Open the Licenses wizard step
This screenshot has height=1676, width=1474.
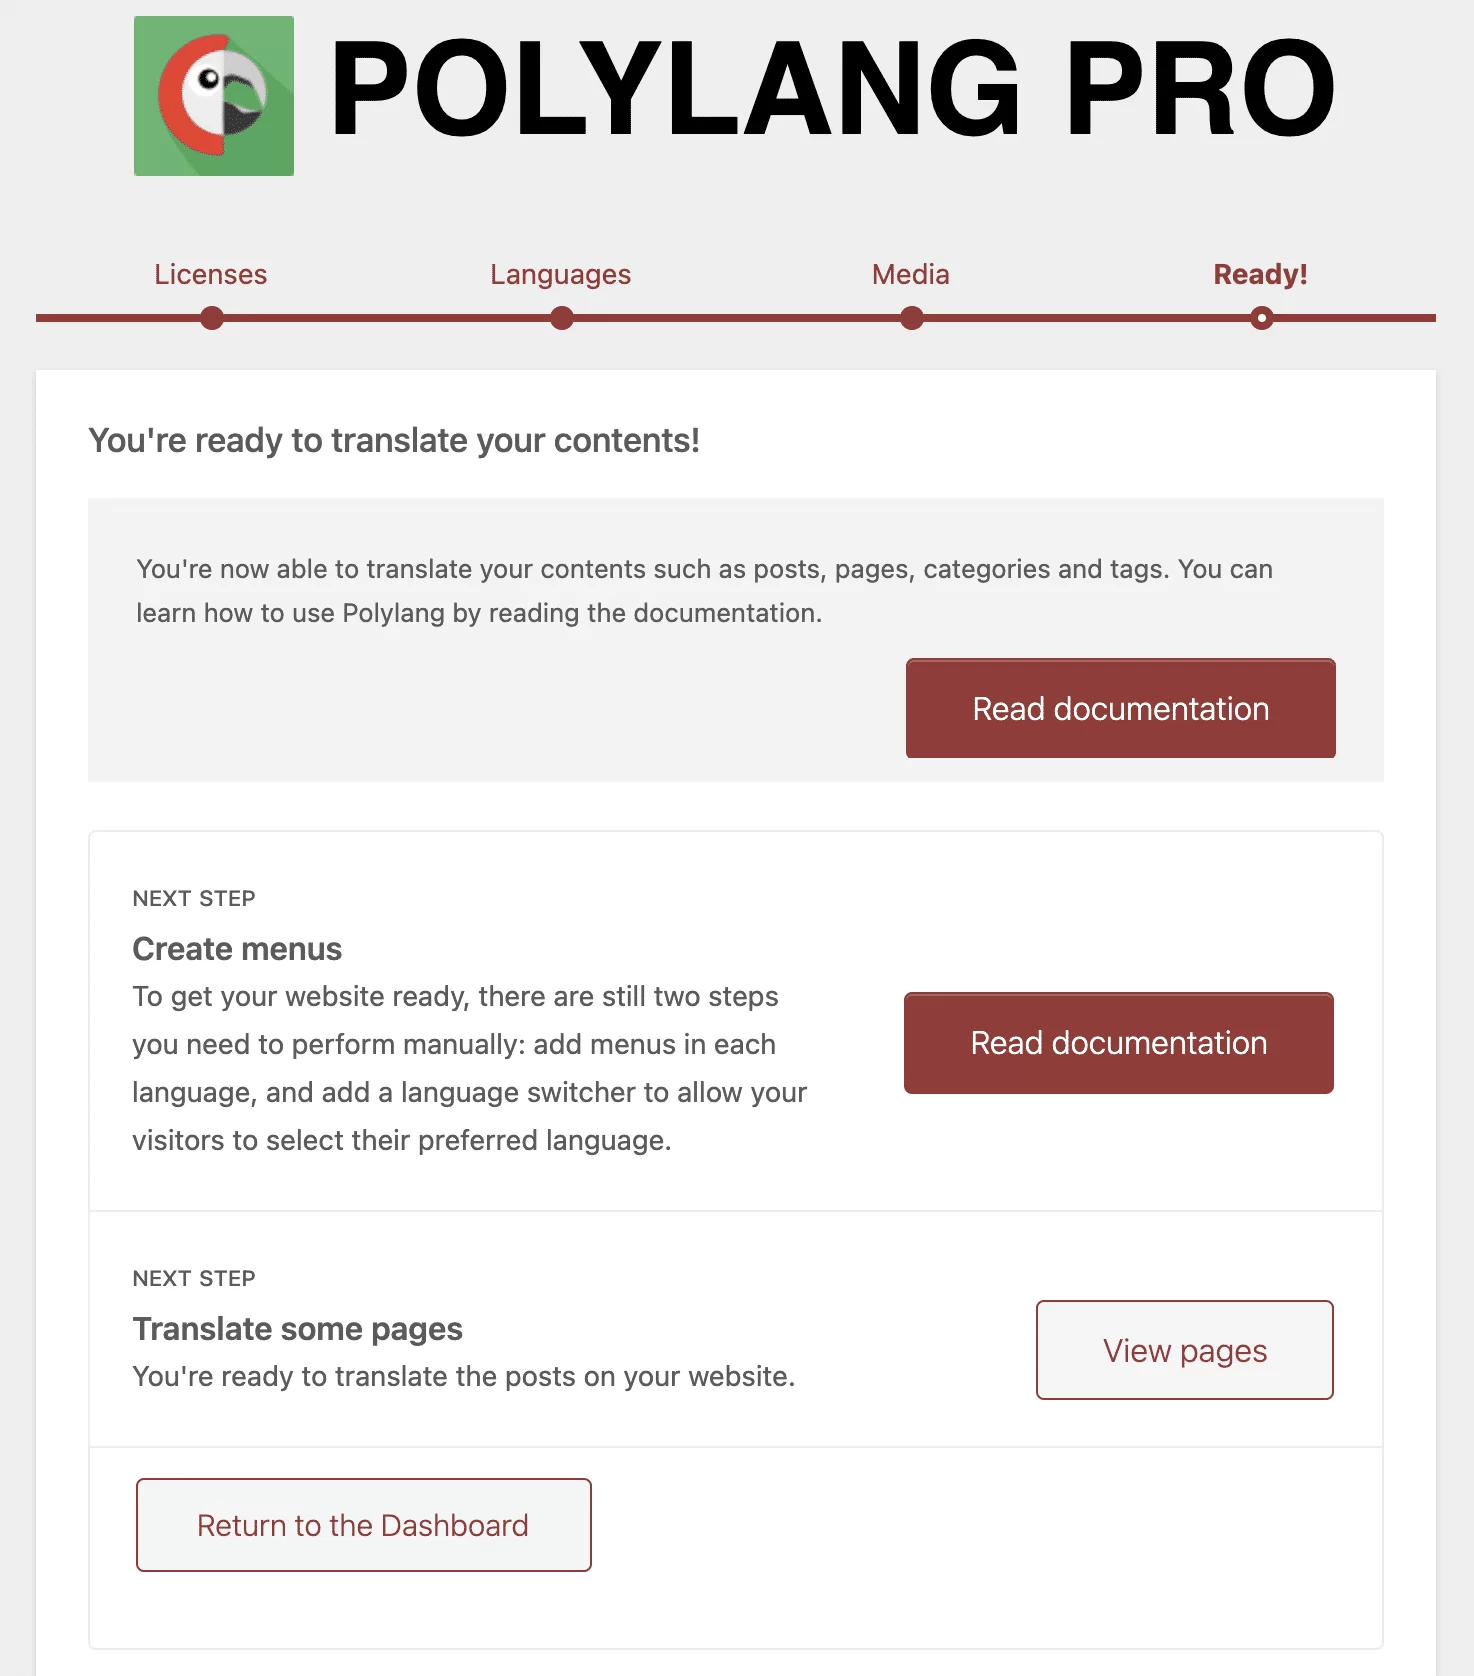click(x=210, y=274)
